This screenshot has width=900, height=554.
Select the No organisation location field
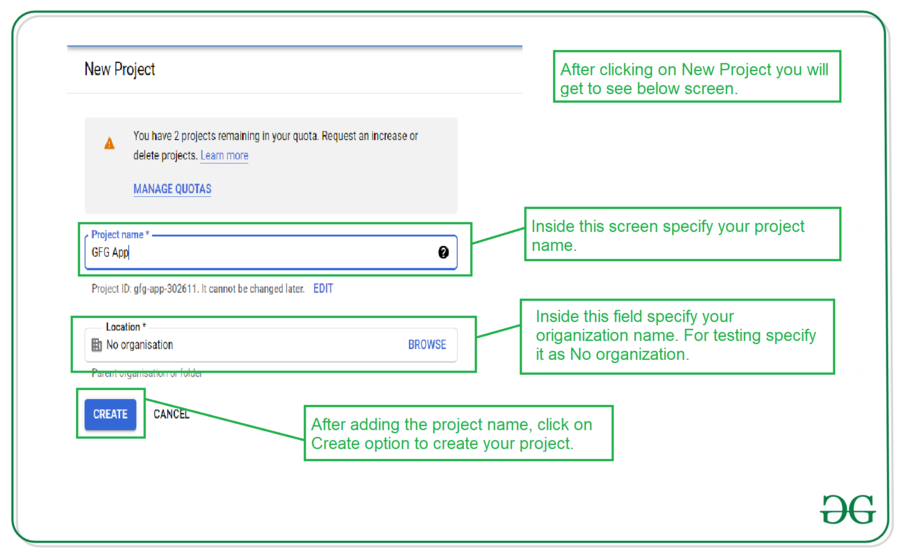tap(271, 344)
